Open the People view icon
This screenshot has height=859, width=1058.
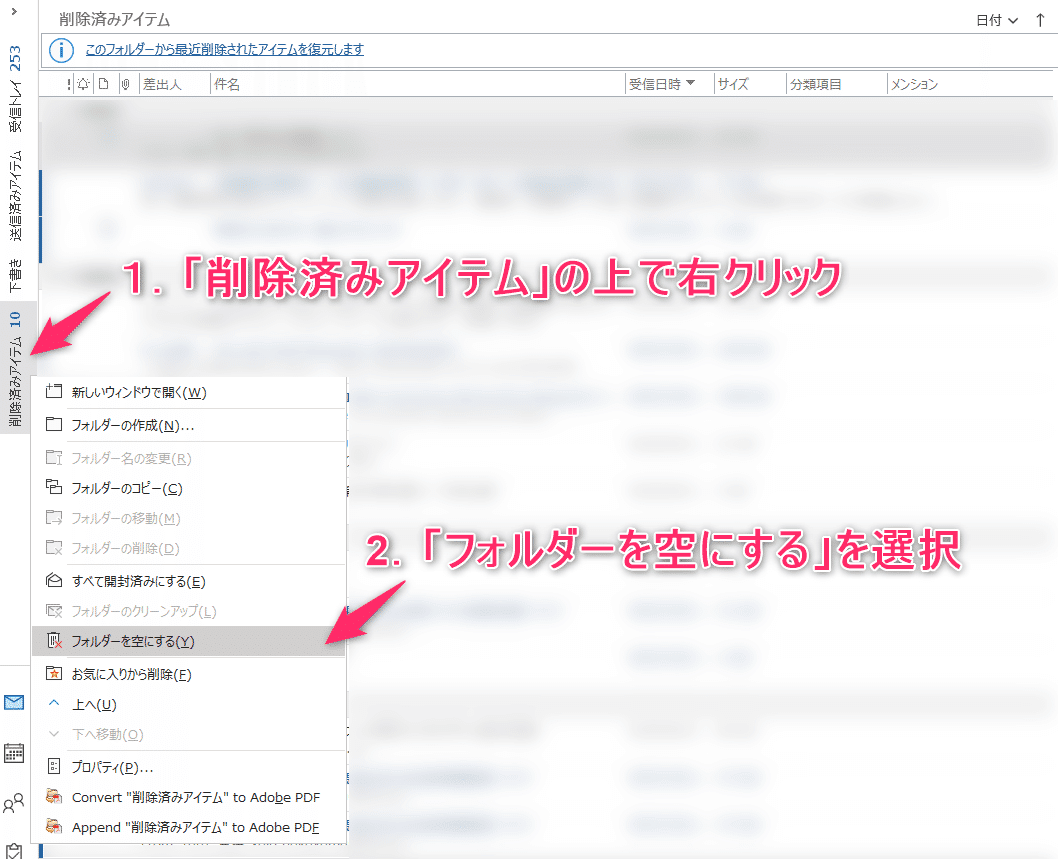click(x=15, y=801)
